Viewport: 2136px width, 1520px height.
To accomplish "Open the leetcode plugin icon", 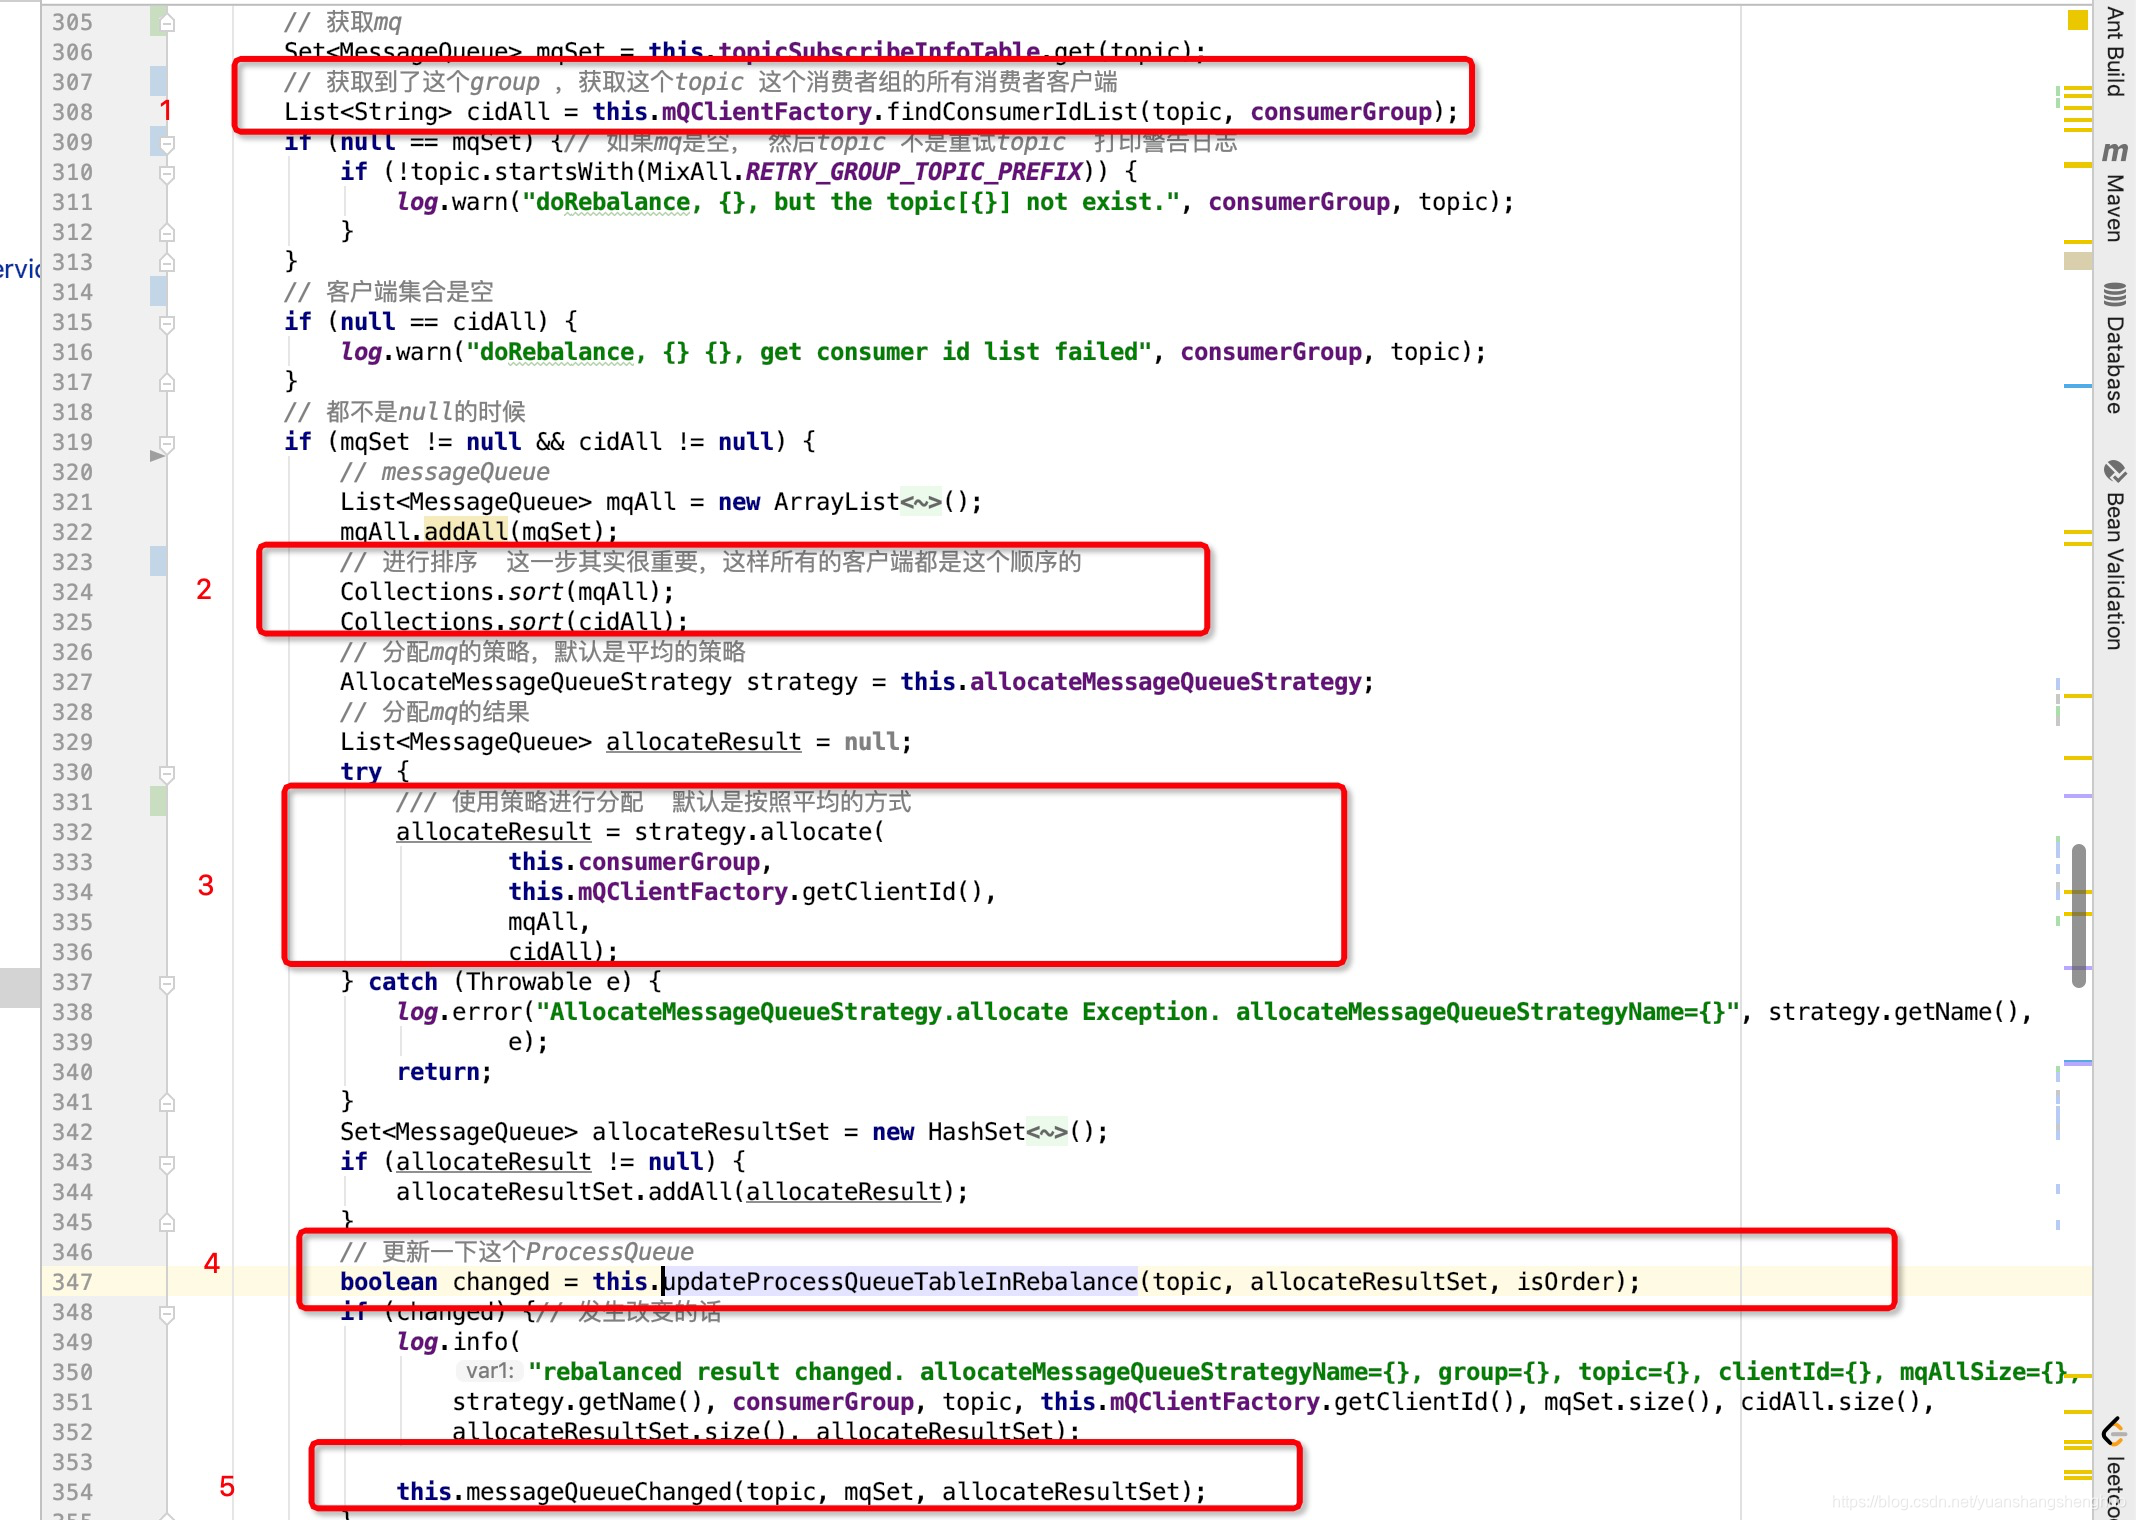I will pyautogui.click(x=2114, y=1431).
